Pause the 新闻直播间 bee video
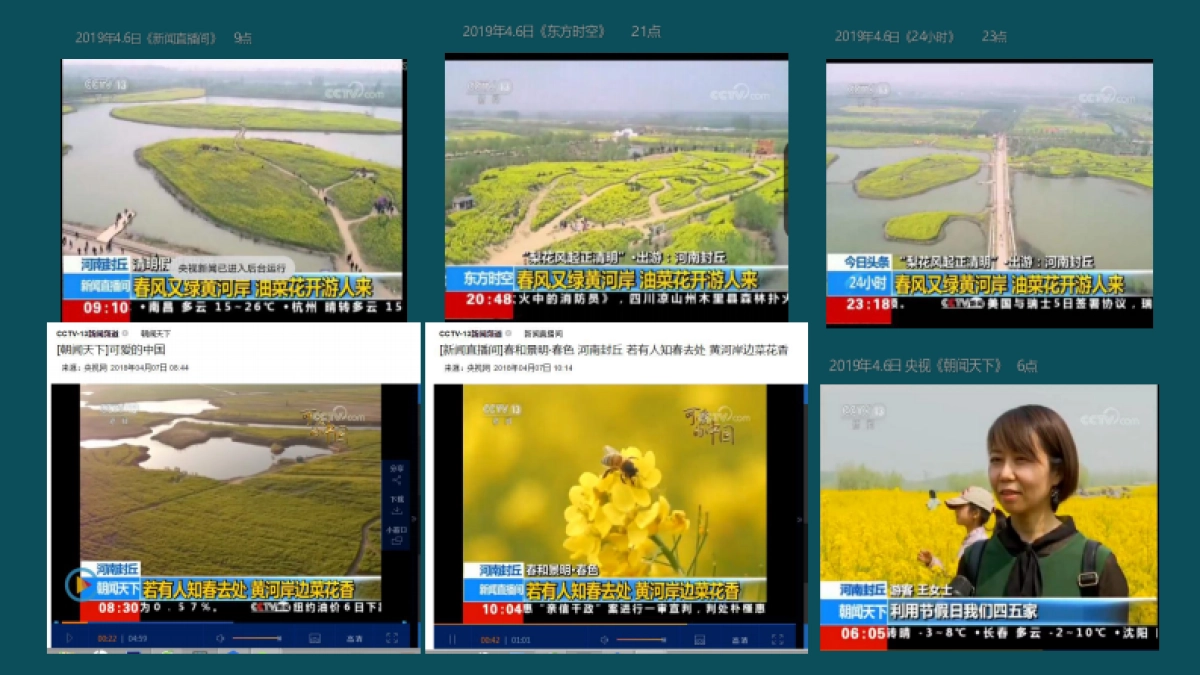This screenshot has width=1200, height=675. [x=451, y=639]
